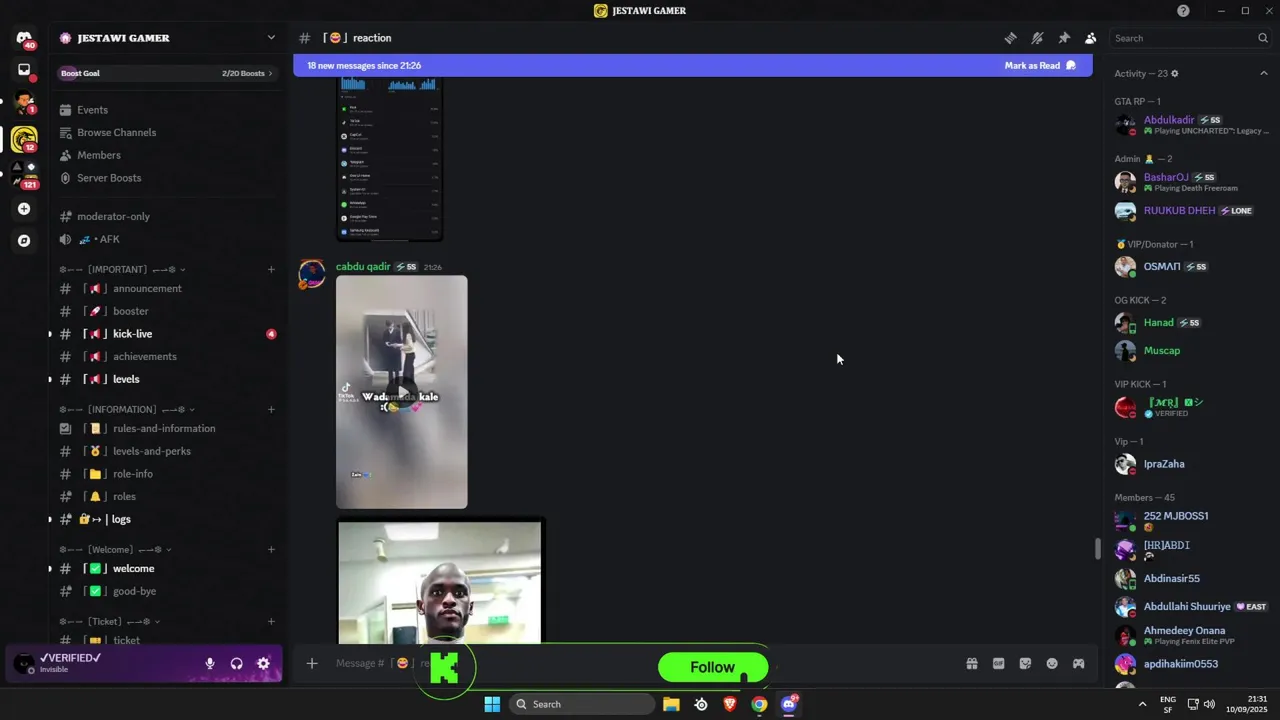Collapse the Activity panel chevron
The height and width of the screenshot is (720, 1280).
point(1263,73)
